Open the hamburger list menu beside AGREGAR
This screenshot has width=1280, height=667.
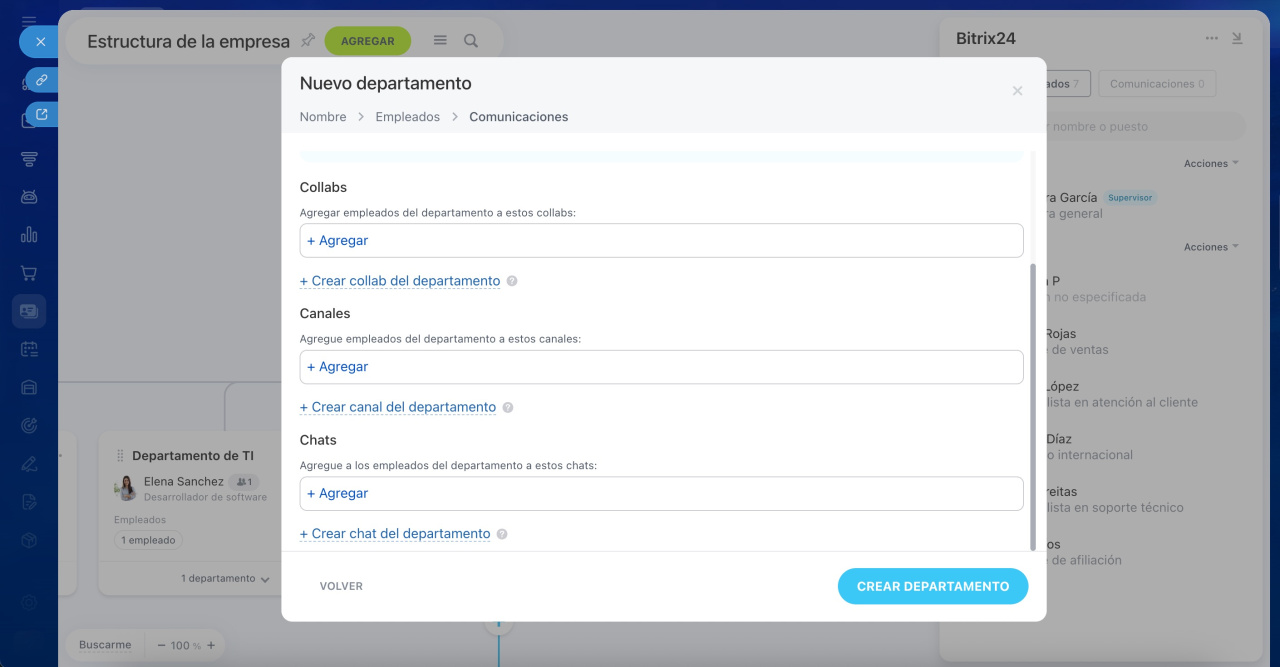[x=440, y=41]
